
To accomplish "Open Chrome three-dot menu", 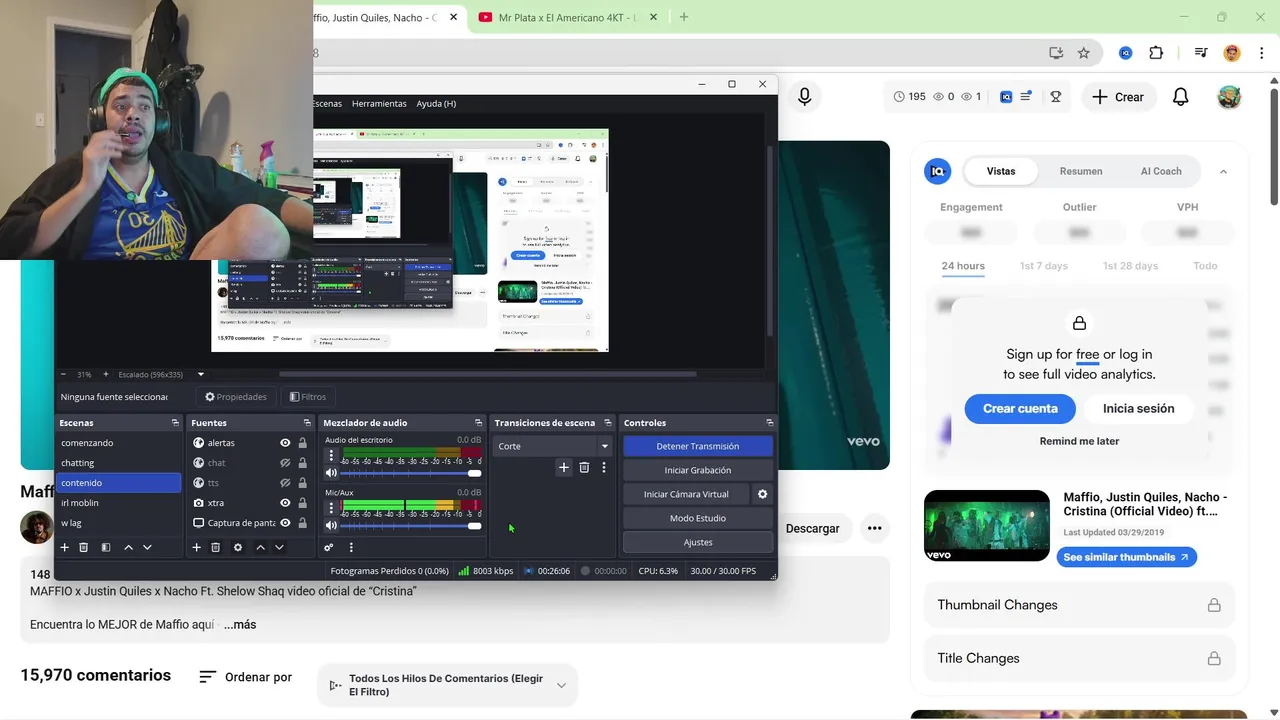I will click(x=1261, y=53).
